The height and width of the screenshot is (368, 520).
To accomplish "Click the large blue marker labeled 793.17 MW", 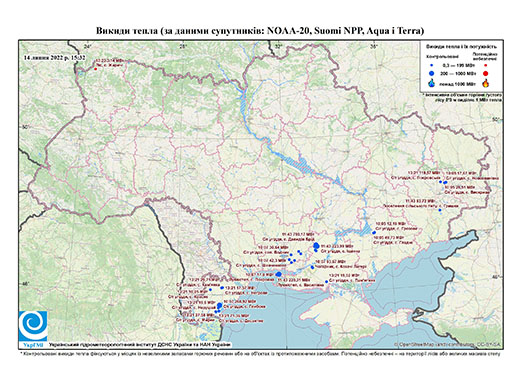I will coord(316,246).
